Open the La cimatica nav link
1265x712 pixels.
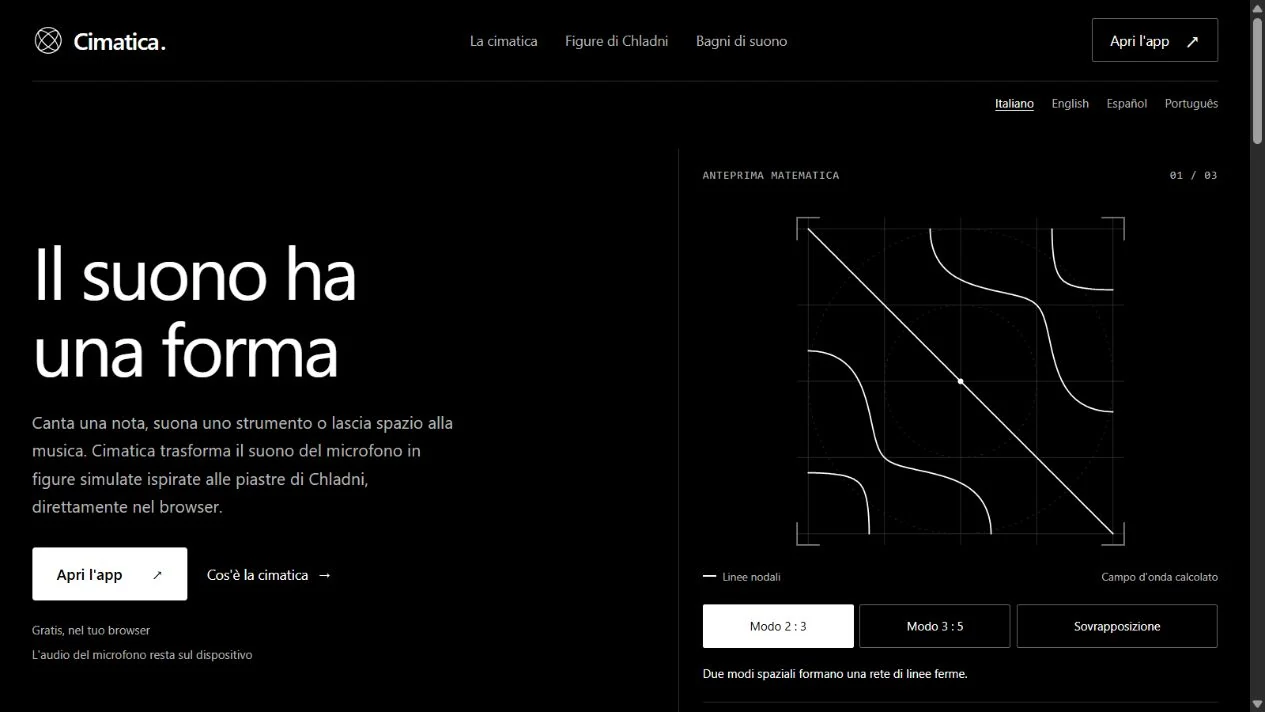point(504,41)
